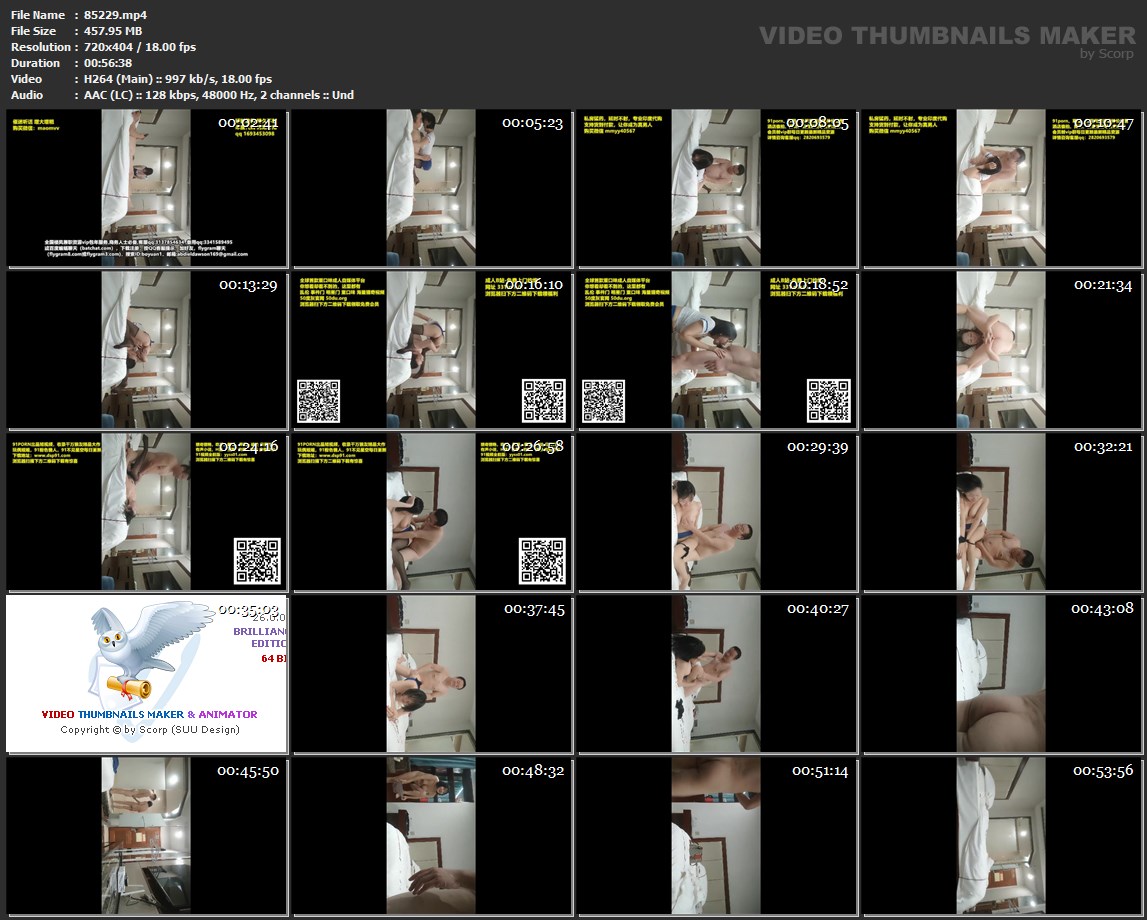Click the 'by Scorp' text under the title
Viewport: 1147px width, 920px height.
pos(1108,54)
